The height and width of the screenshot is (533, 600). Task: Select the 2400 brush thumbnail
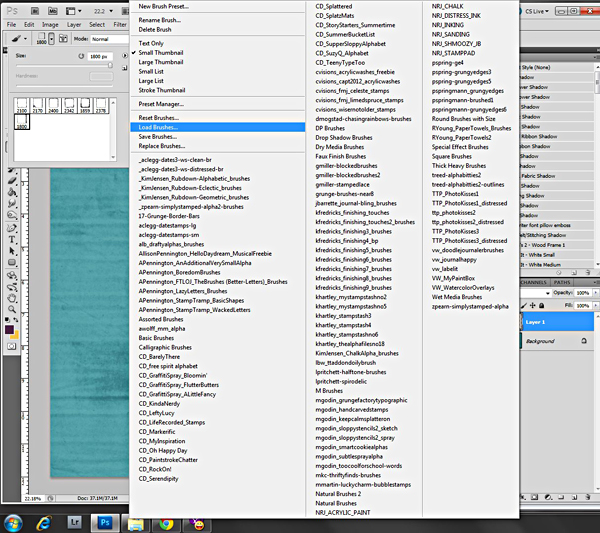pos(53,106)
